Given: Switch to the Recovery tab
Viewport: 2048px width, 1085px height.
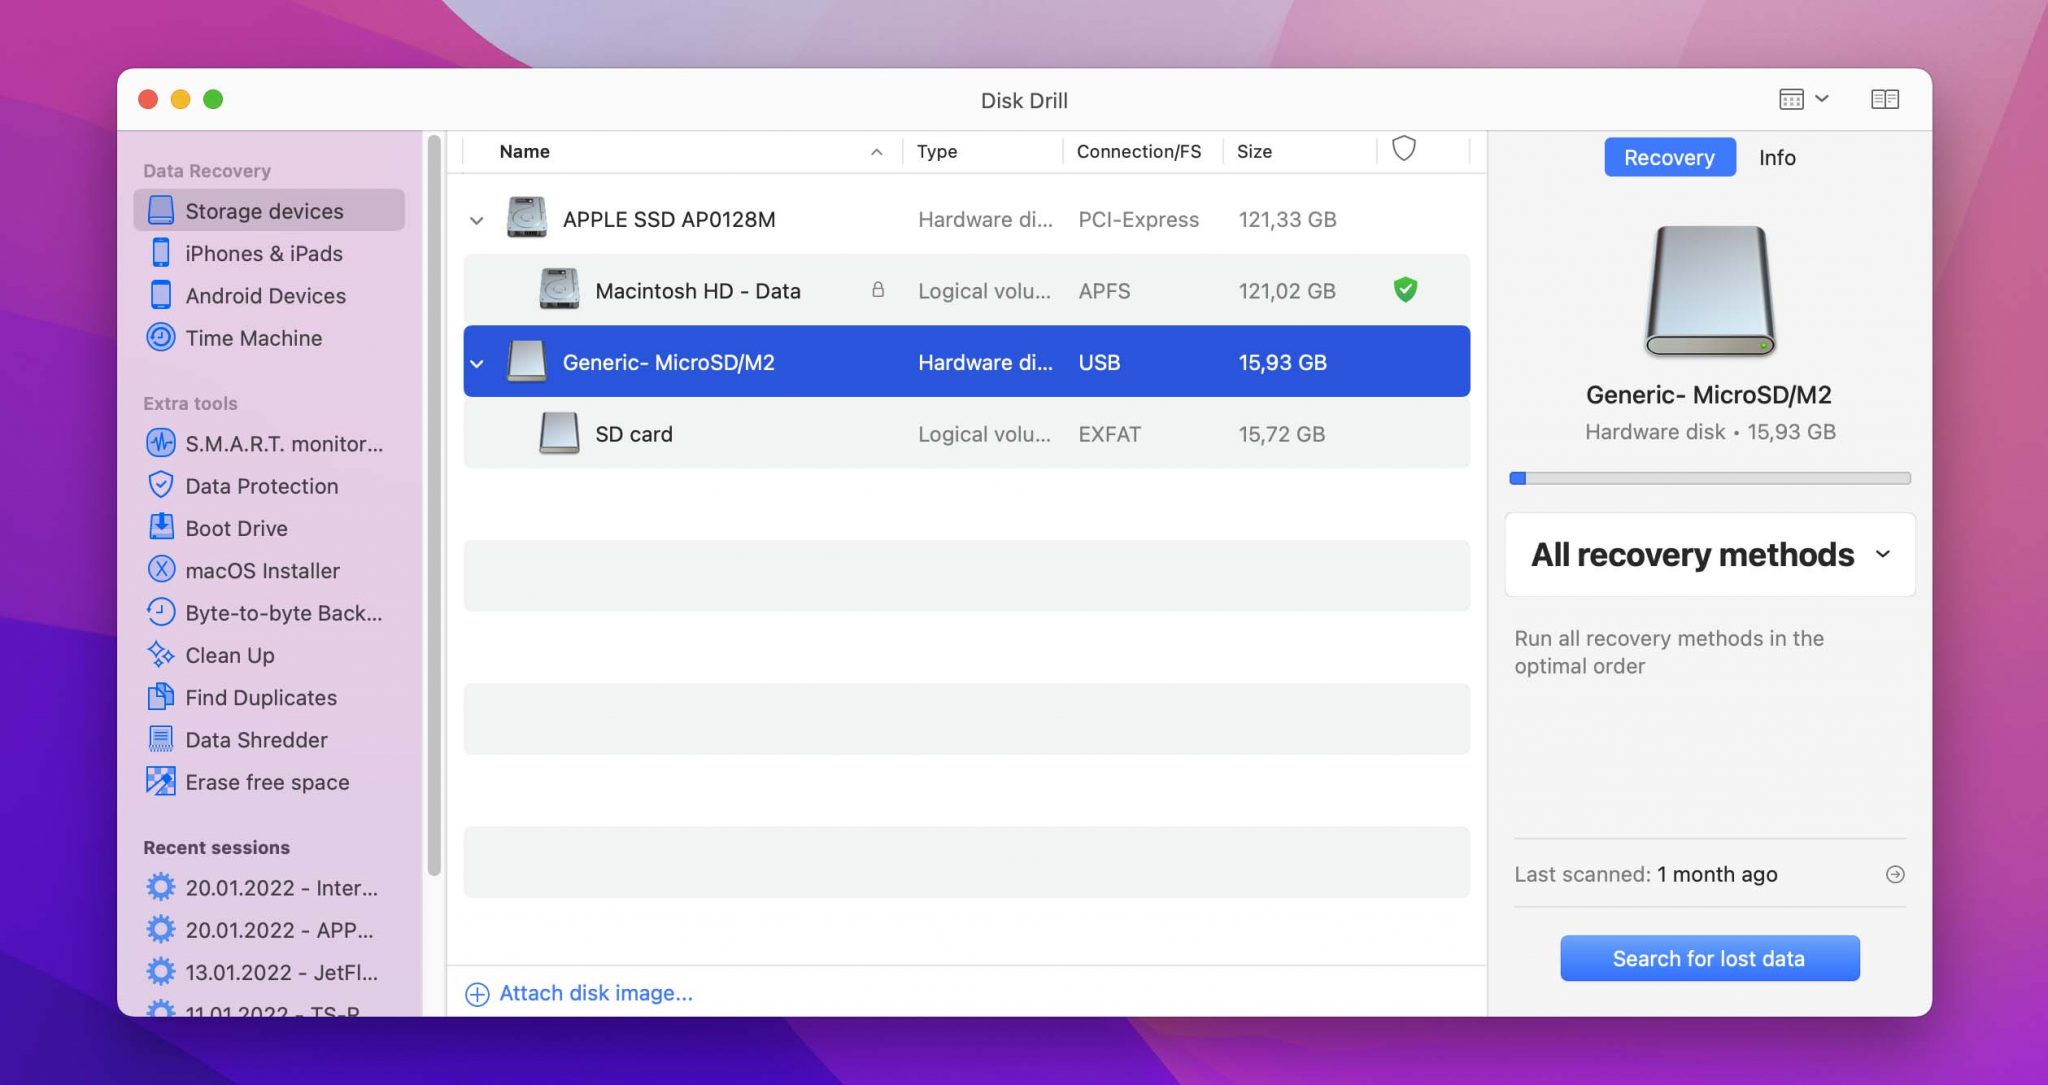Looking at the screenshot, I should click(1669, 157).
